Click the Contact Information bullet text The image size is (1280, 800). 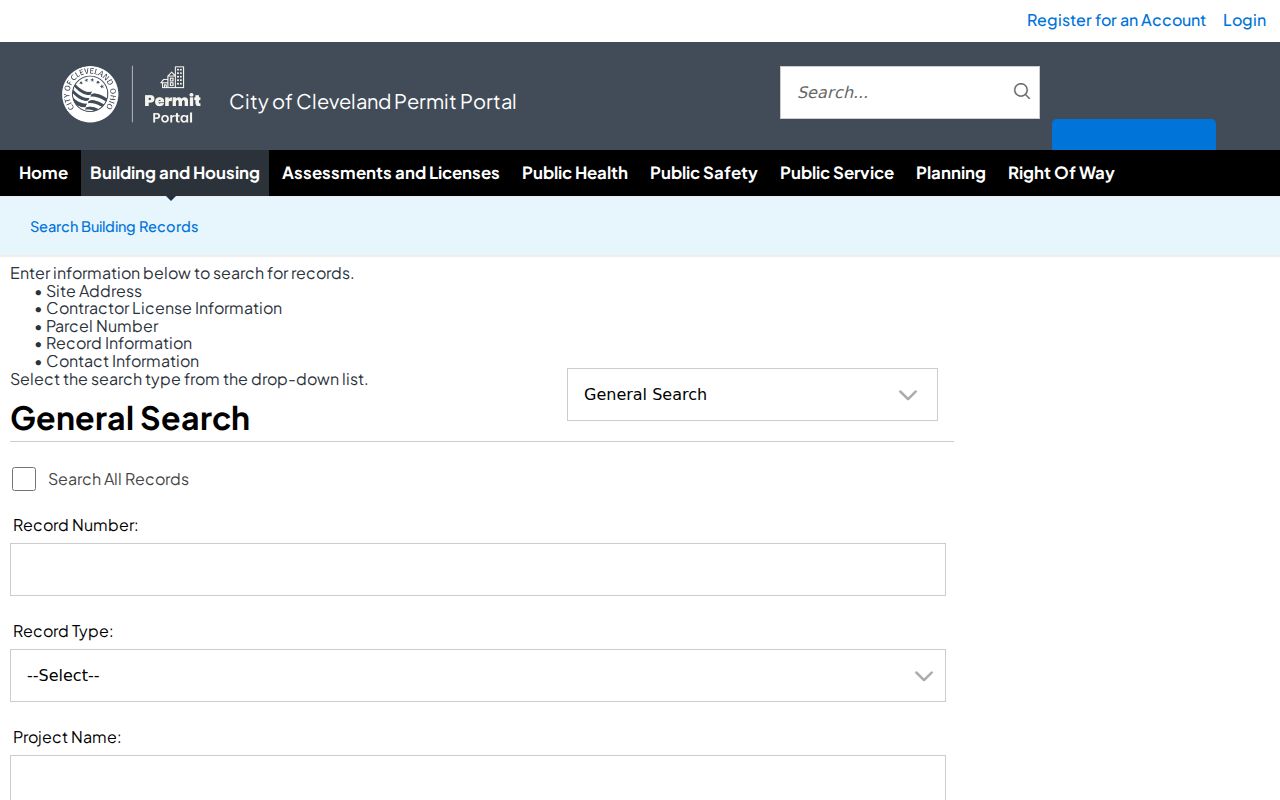click(x=122, y=361)
